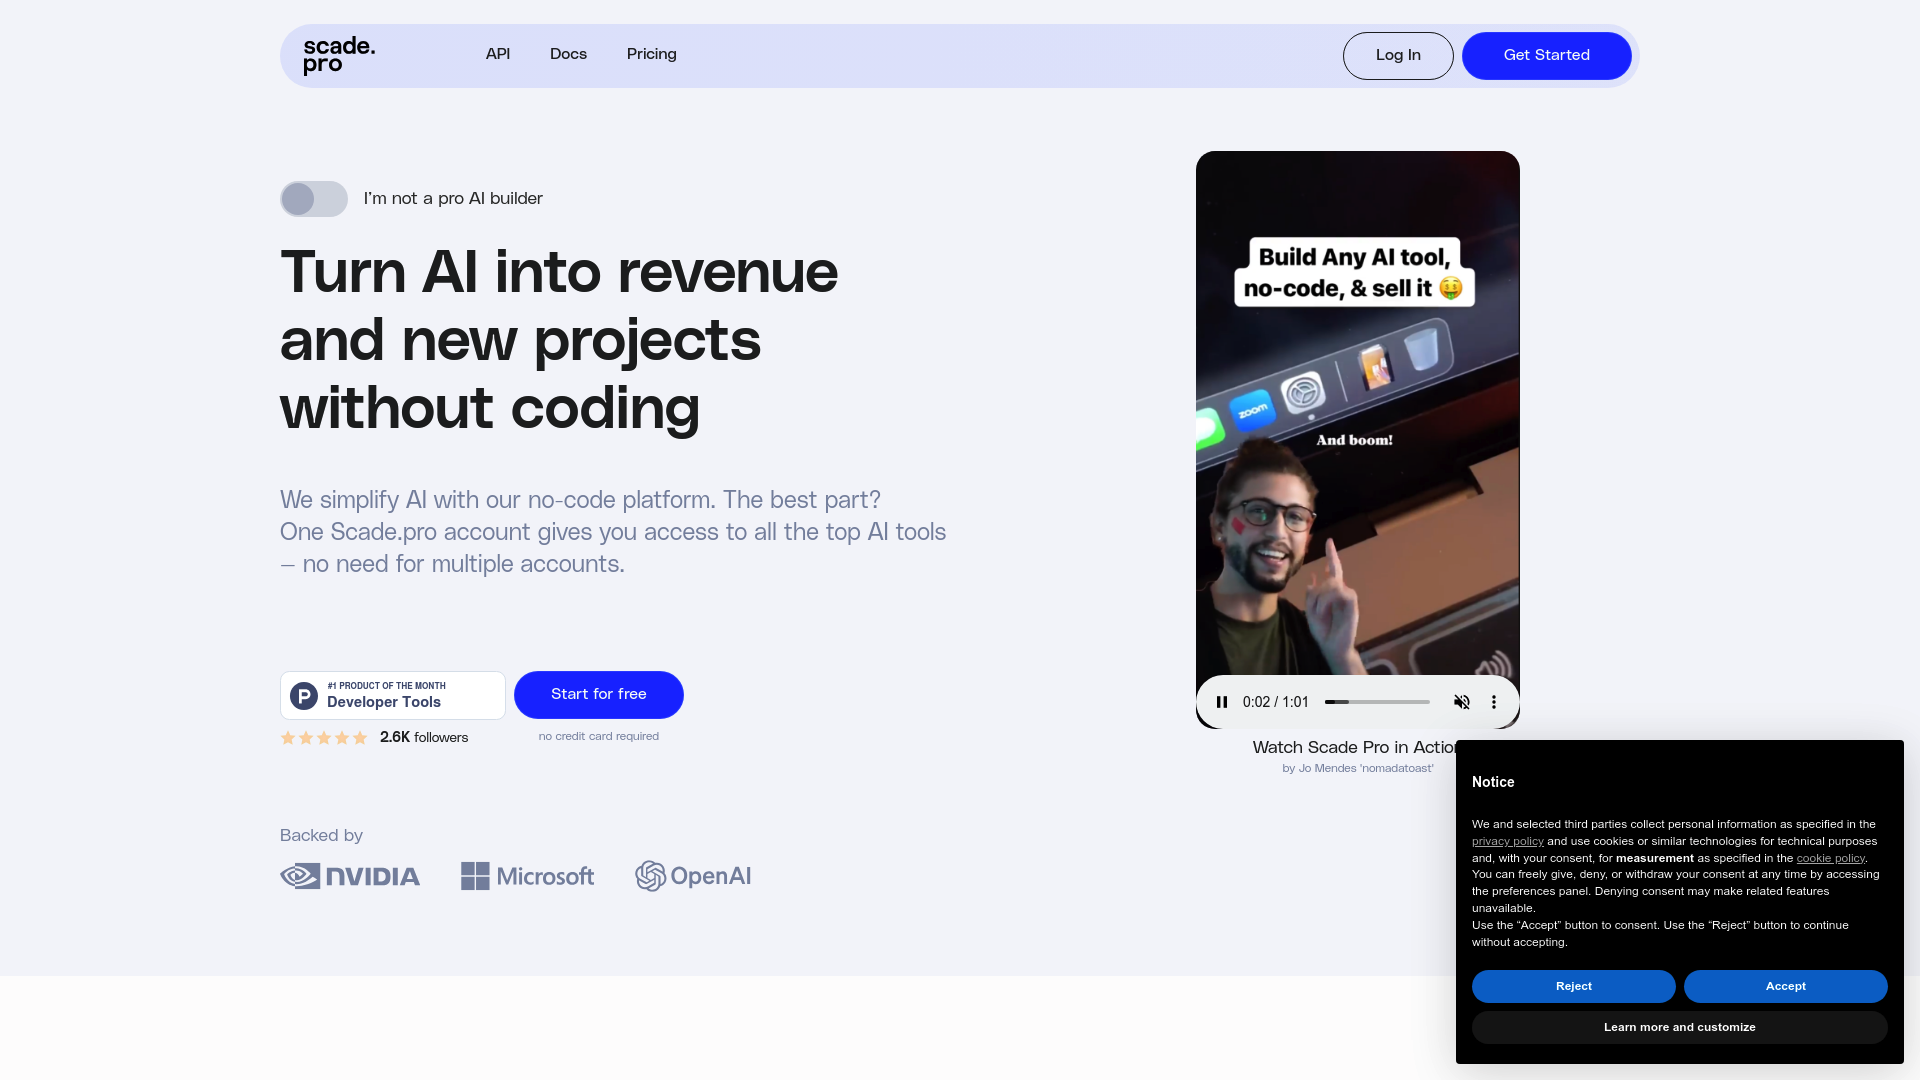Open the Docs page
1920x1080 pixels.
coord(568,54)
